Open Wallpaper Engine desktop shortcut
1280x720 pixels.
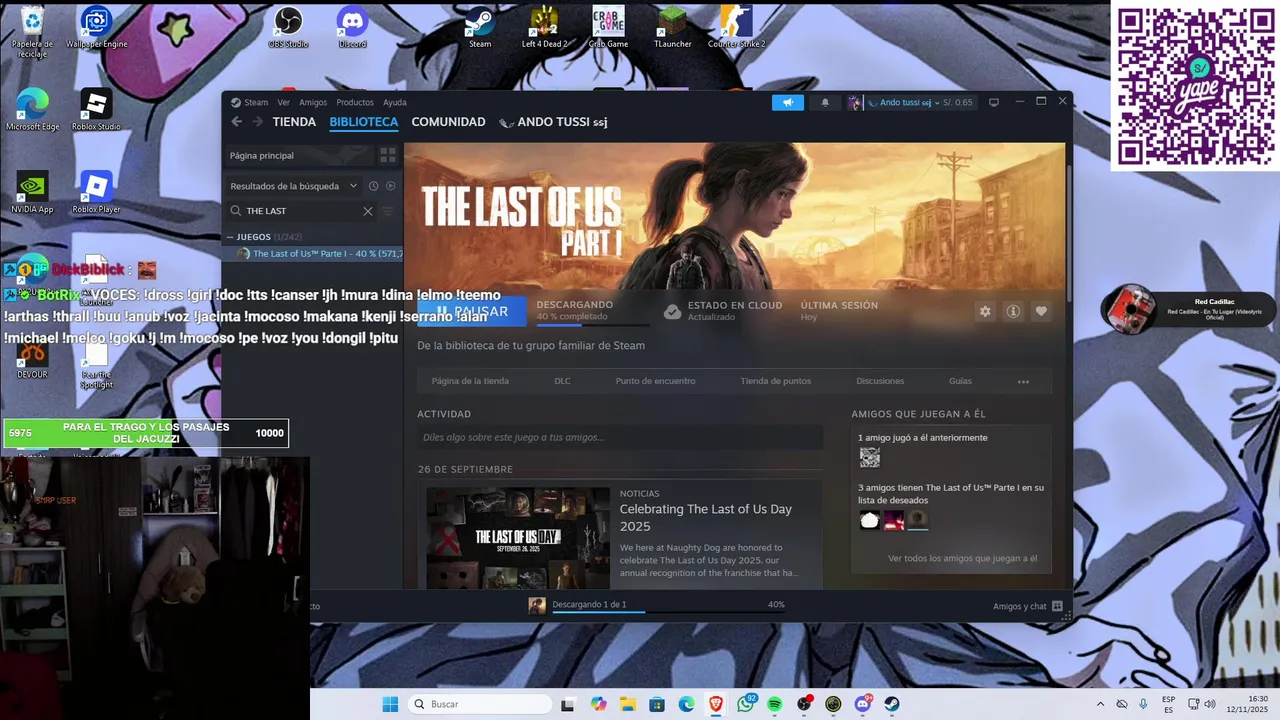pos(96,27)
